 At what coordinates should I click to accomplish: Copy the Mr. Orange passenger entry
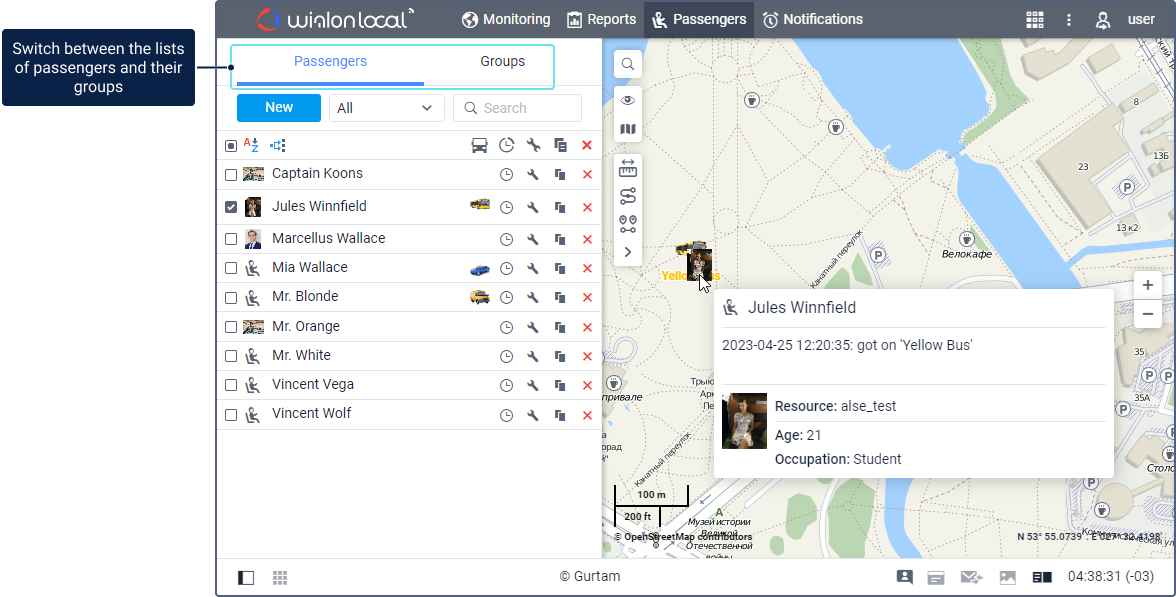pos(560,327)
